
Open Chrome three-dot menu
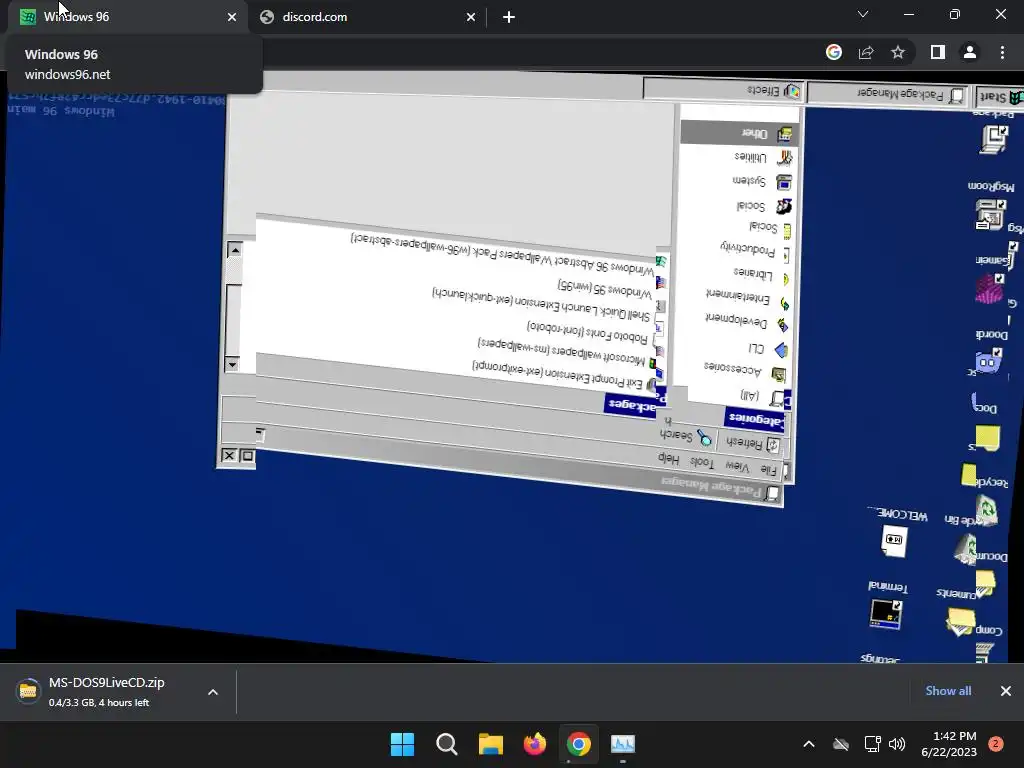[x=1002, y=52]
